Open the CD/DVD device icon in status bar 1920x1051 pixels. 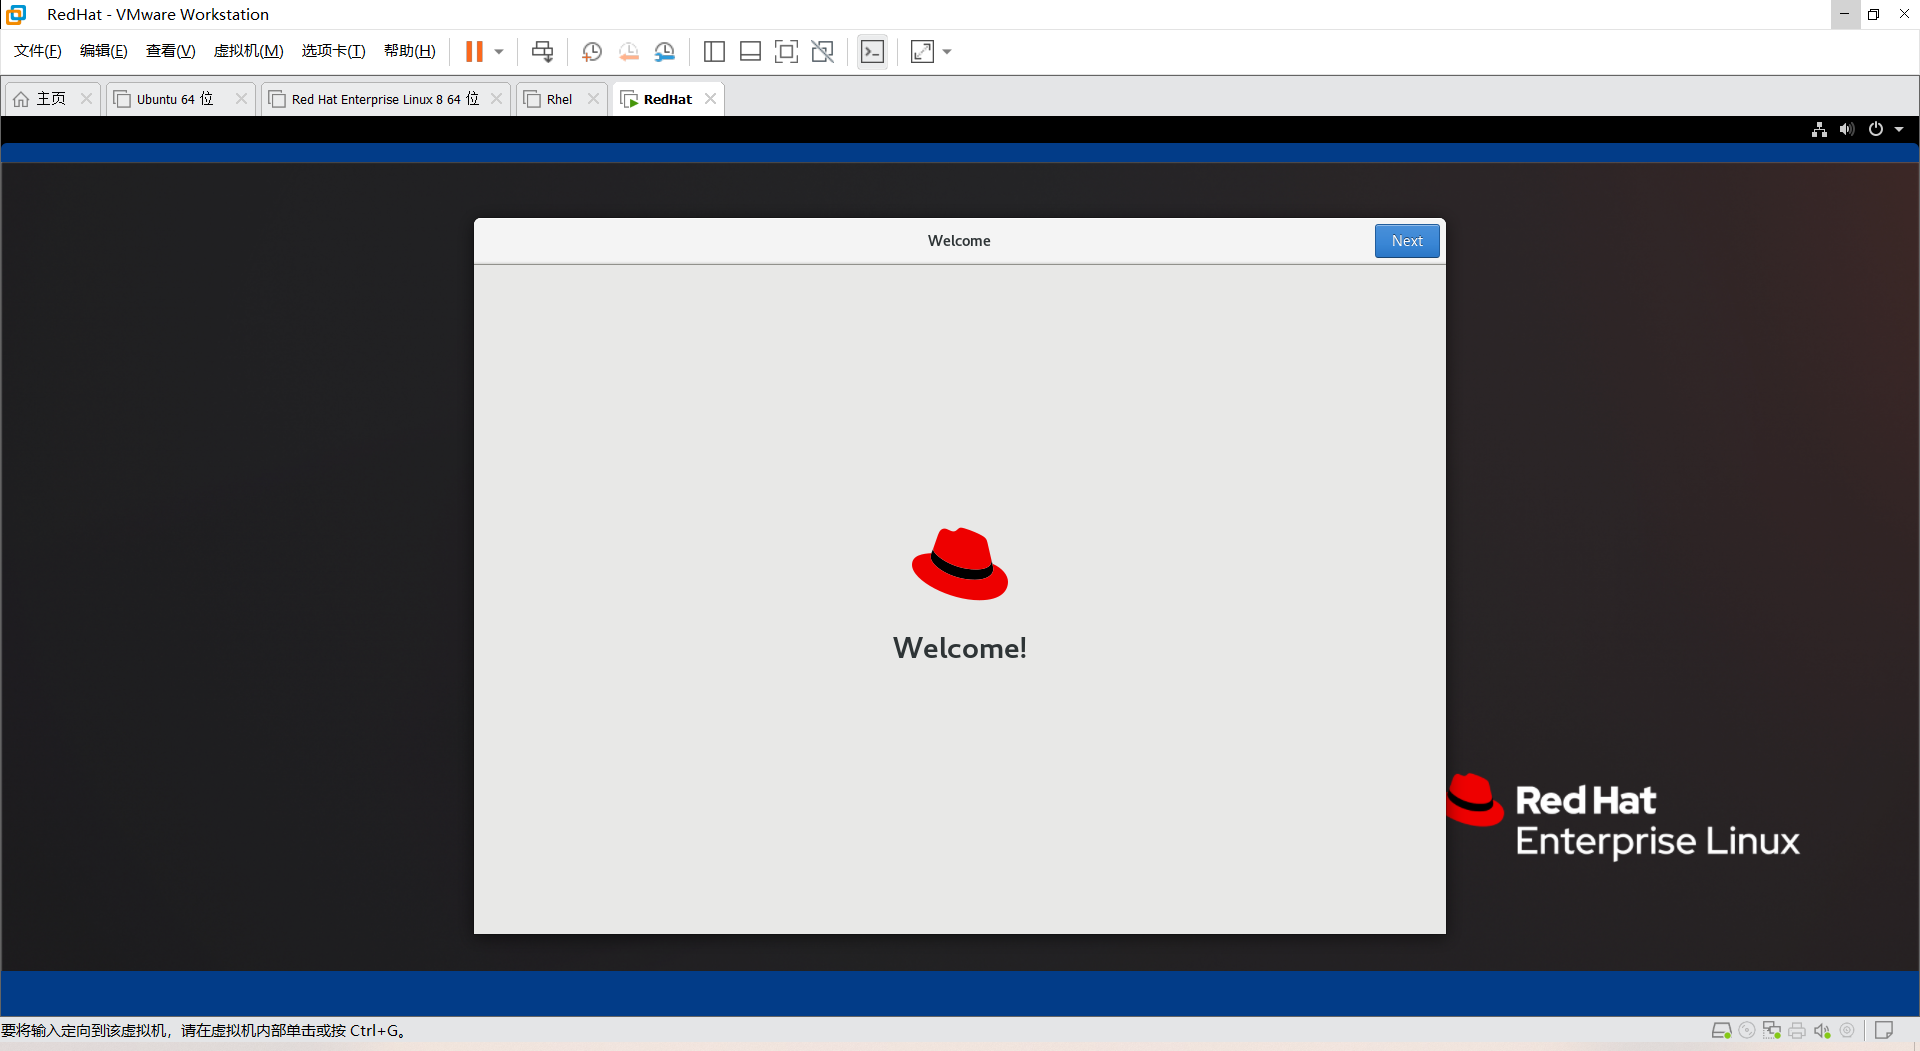tap(1747, 1030)
